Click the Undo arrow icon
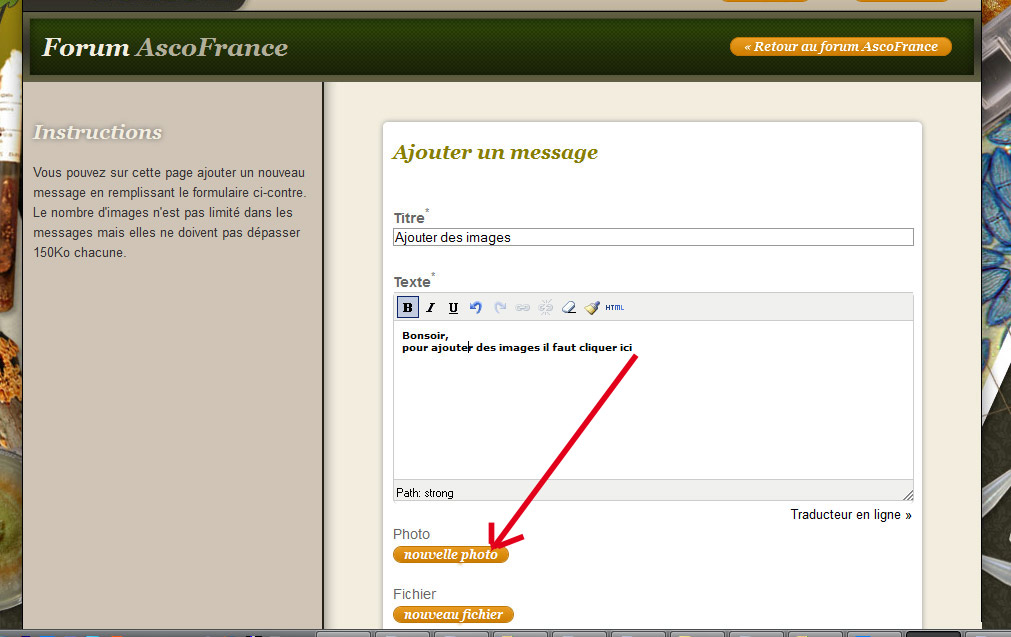This screenshot has width=1011, height=637. pos(476,308)
